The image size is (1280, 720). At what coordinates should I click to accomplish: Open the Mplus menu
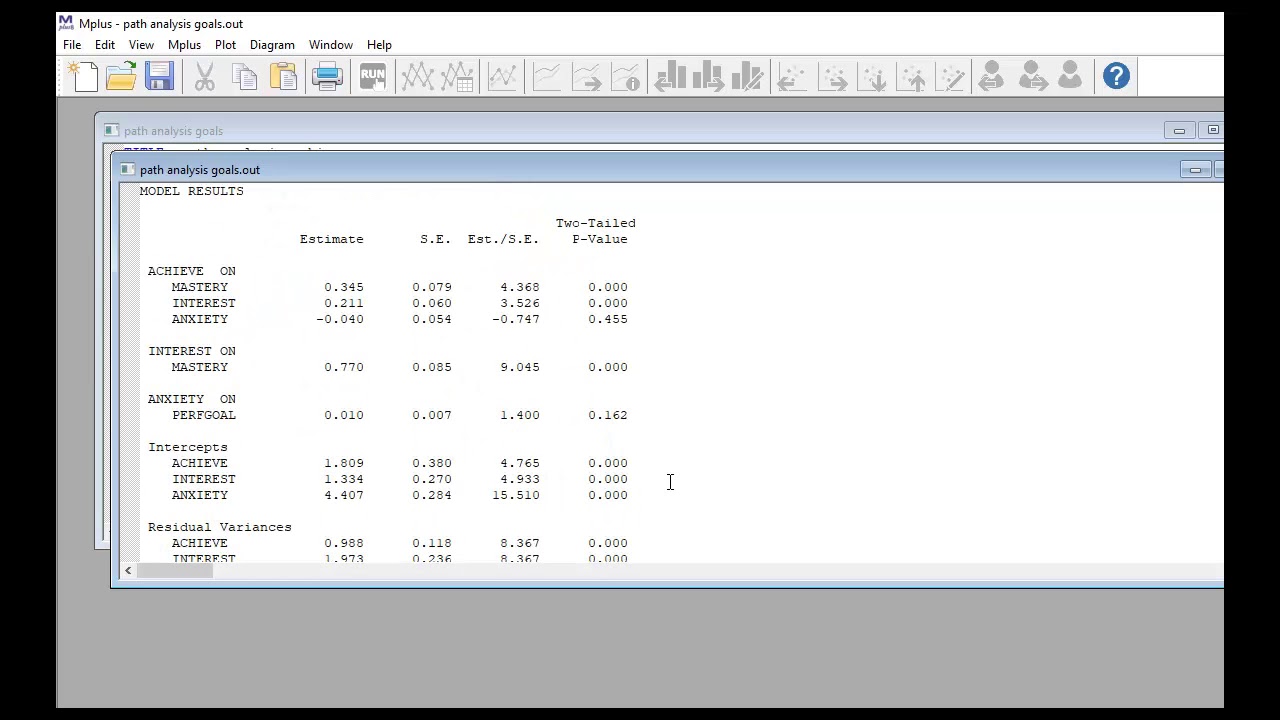point(184,45)
